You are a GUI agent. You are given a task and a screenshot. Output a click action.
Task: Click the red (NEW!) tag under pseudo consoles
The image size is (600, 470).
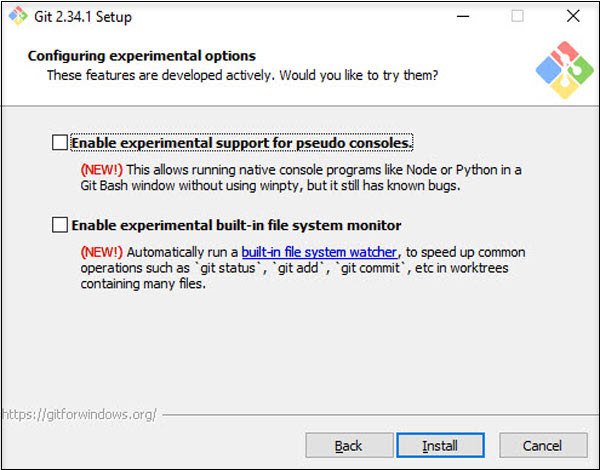click(101, 170)
